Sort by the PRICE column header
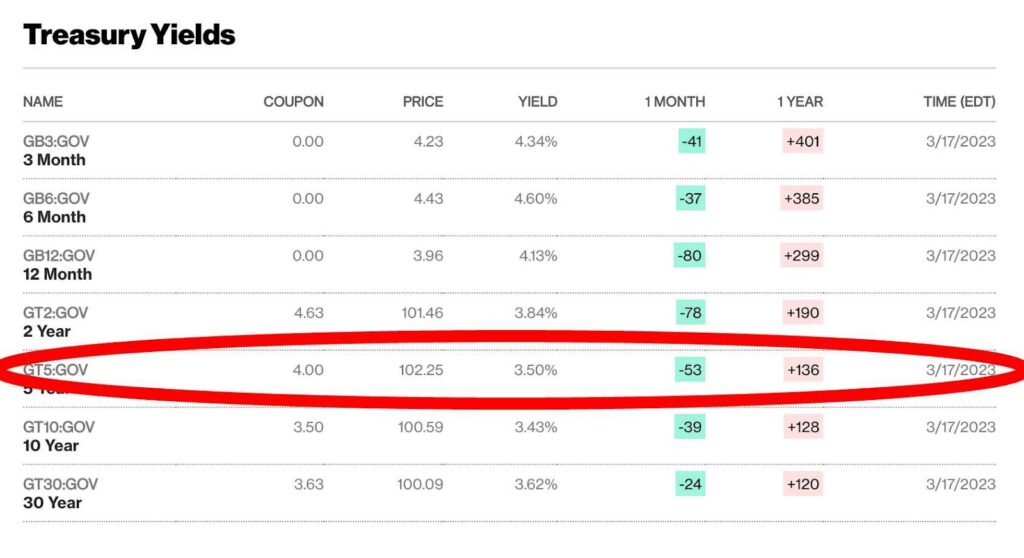 point(422,102)
